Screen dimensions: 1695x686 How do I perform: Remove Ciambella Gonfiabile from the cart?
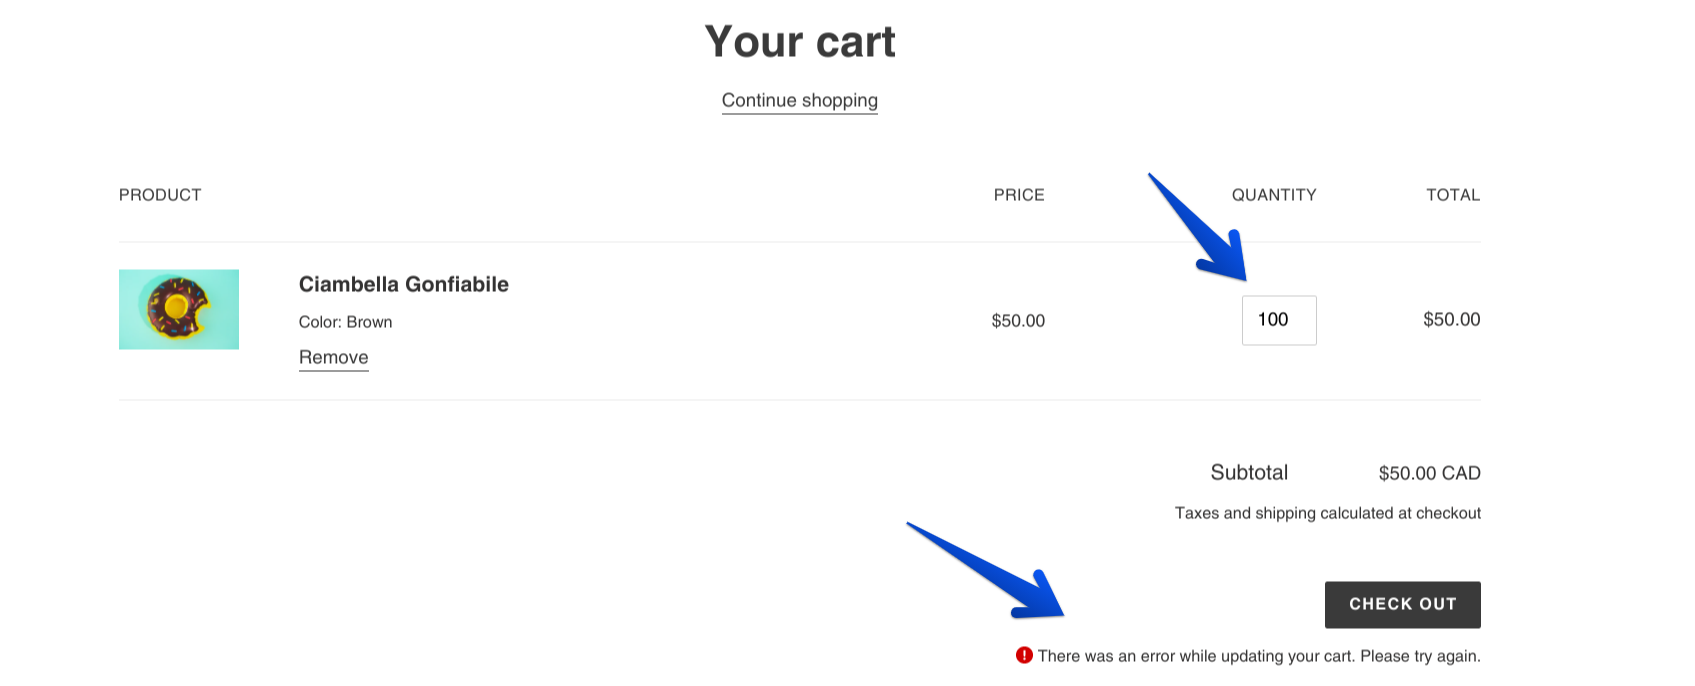click(x=333, y=357)
